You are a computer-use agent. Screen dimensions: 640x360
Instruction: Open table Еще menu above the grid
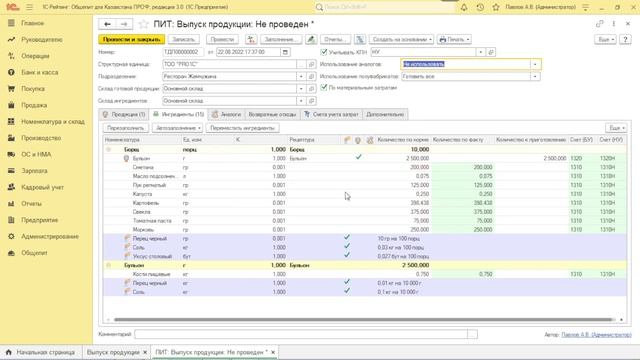tap(616, 128)
